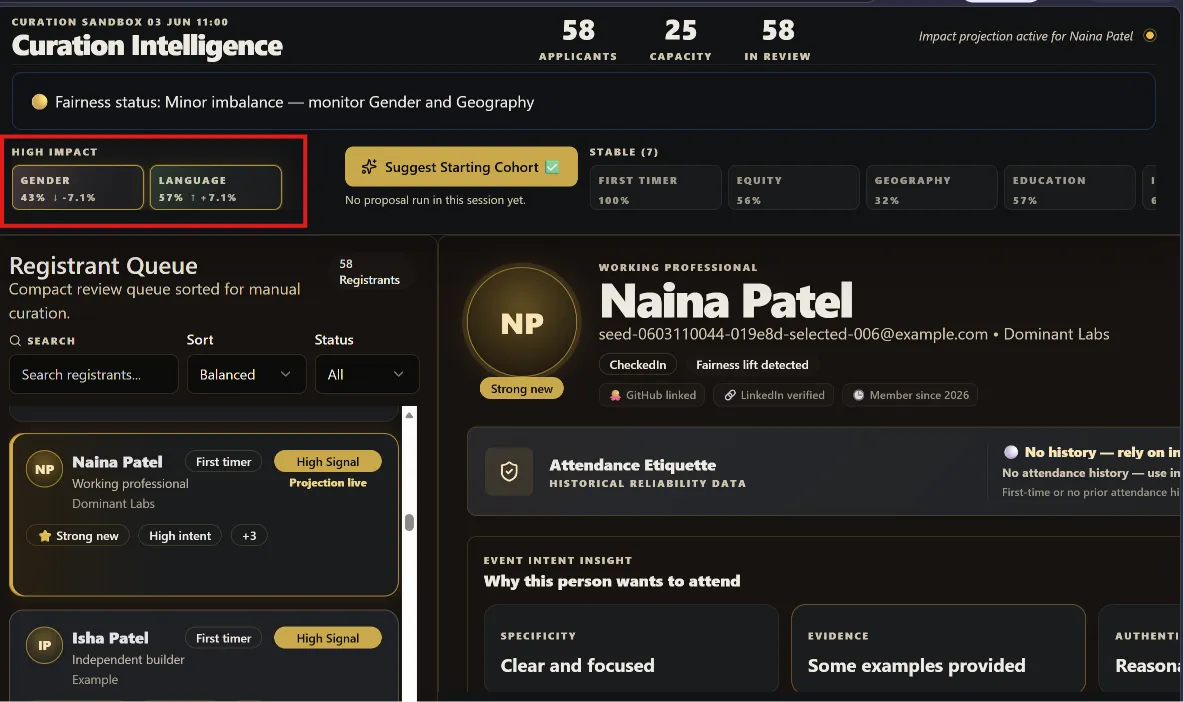This screenshot has width=1184, height=702.
Task: Select the Language high impact tile
Action: click(215, 187)
